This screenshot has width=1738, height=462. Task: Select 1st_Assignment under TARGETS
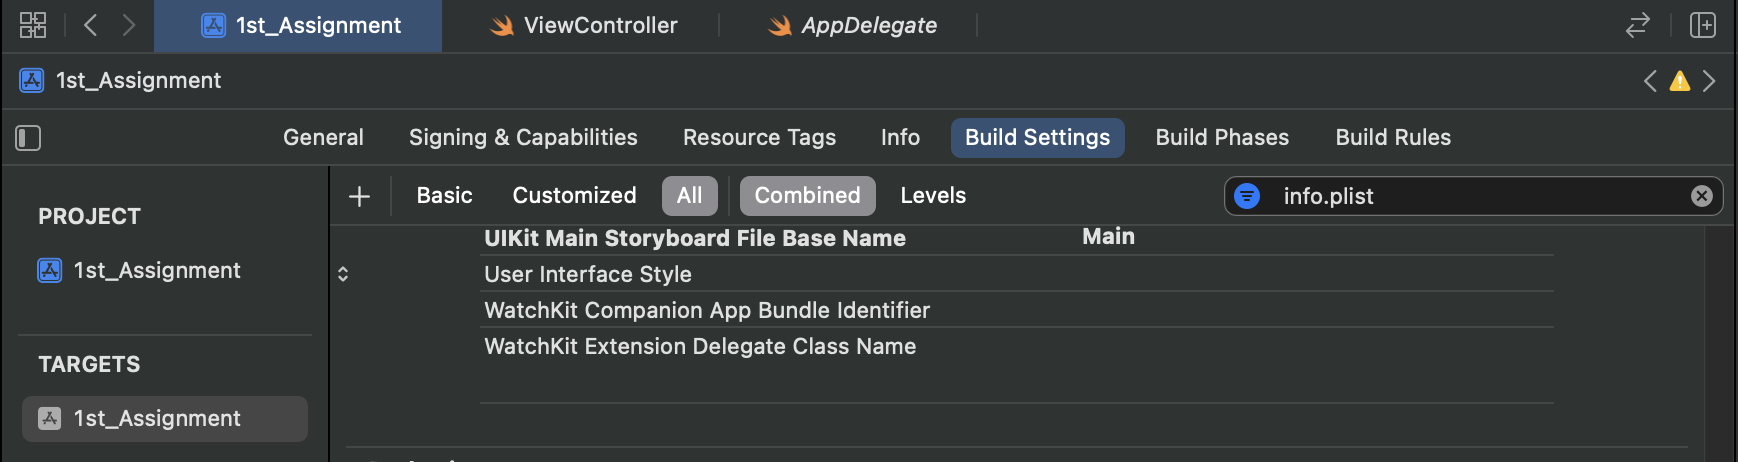click(165, 419)
